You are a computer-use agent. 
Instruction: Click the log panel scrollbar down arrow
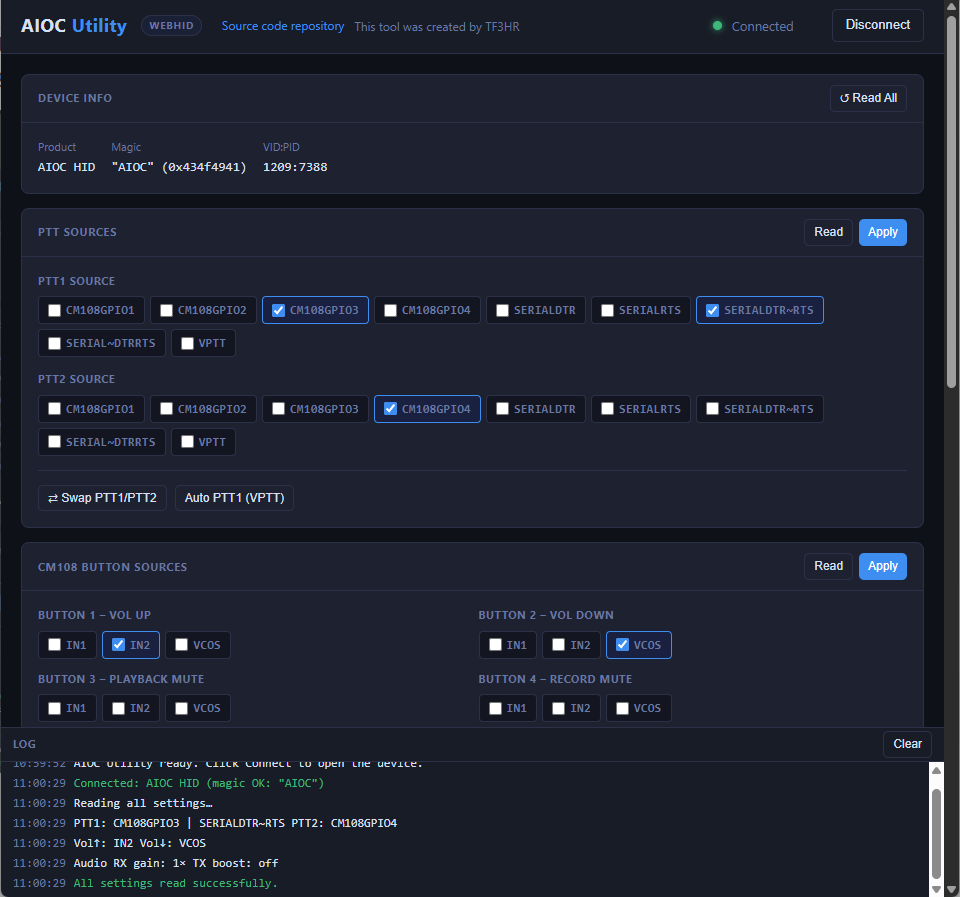pyautogui.click(x=936, y=888)
